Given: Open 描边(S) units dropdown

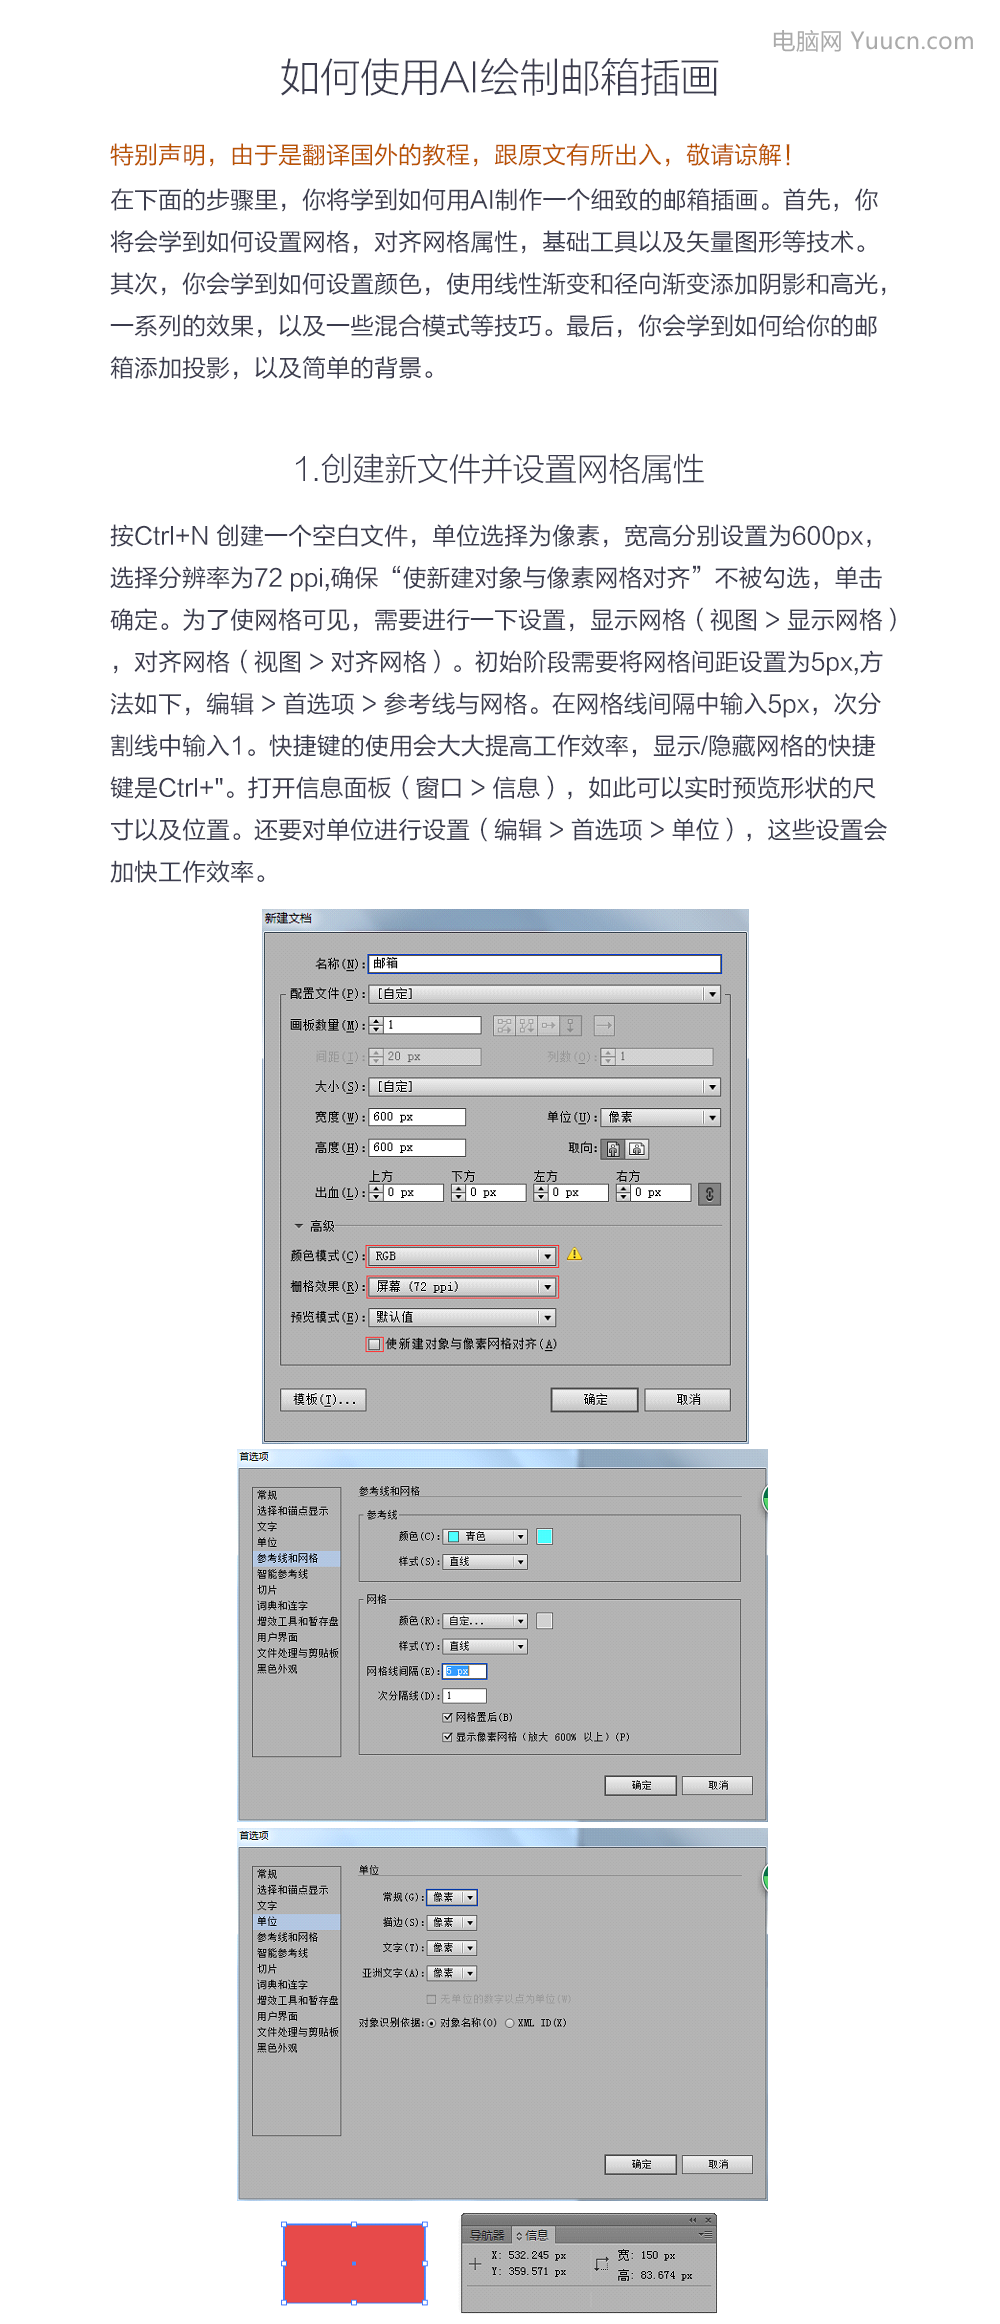Looking at the screenshot, I should click(x=452, y=1923).
